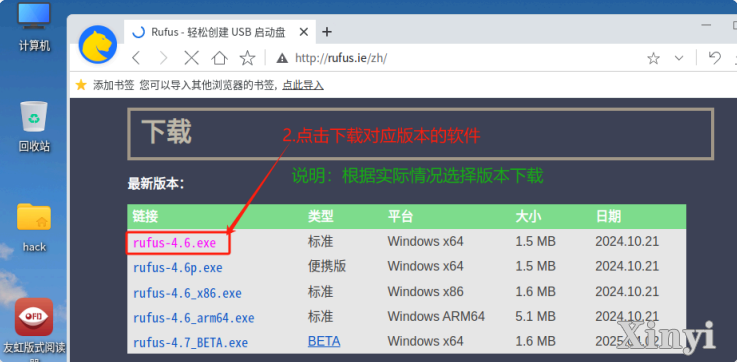Screen dimensions: 737x362
Task: Click the undo restore arrow icon
Action: click(714, 58)
